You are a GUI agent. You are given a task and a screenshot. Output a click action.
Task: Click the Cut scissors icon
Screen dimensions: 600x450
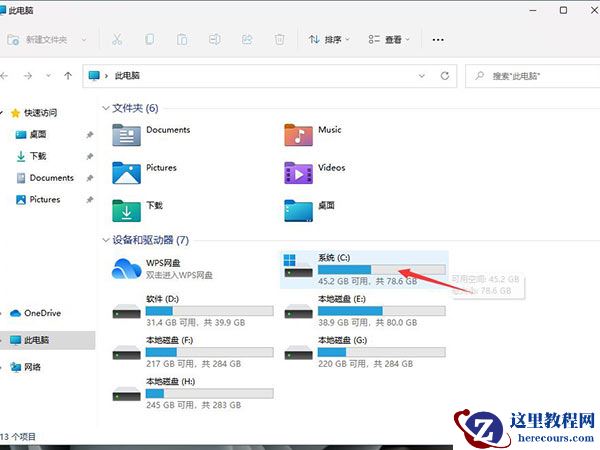click(117, 39)
